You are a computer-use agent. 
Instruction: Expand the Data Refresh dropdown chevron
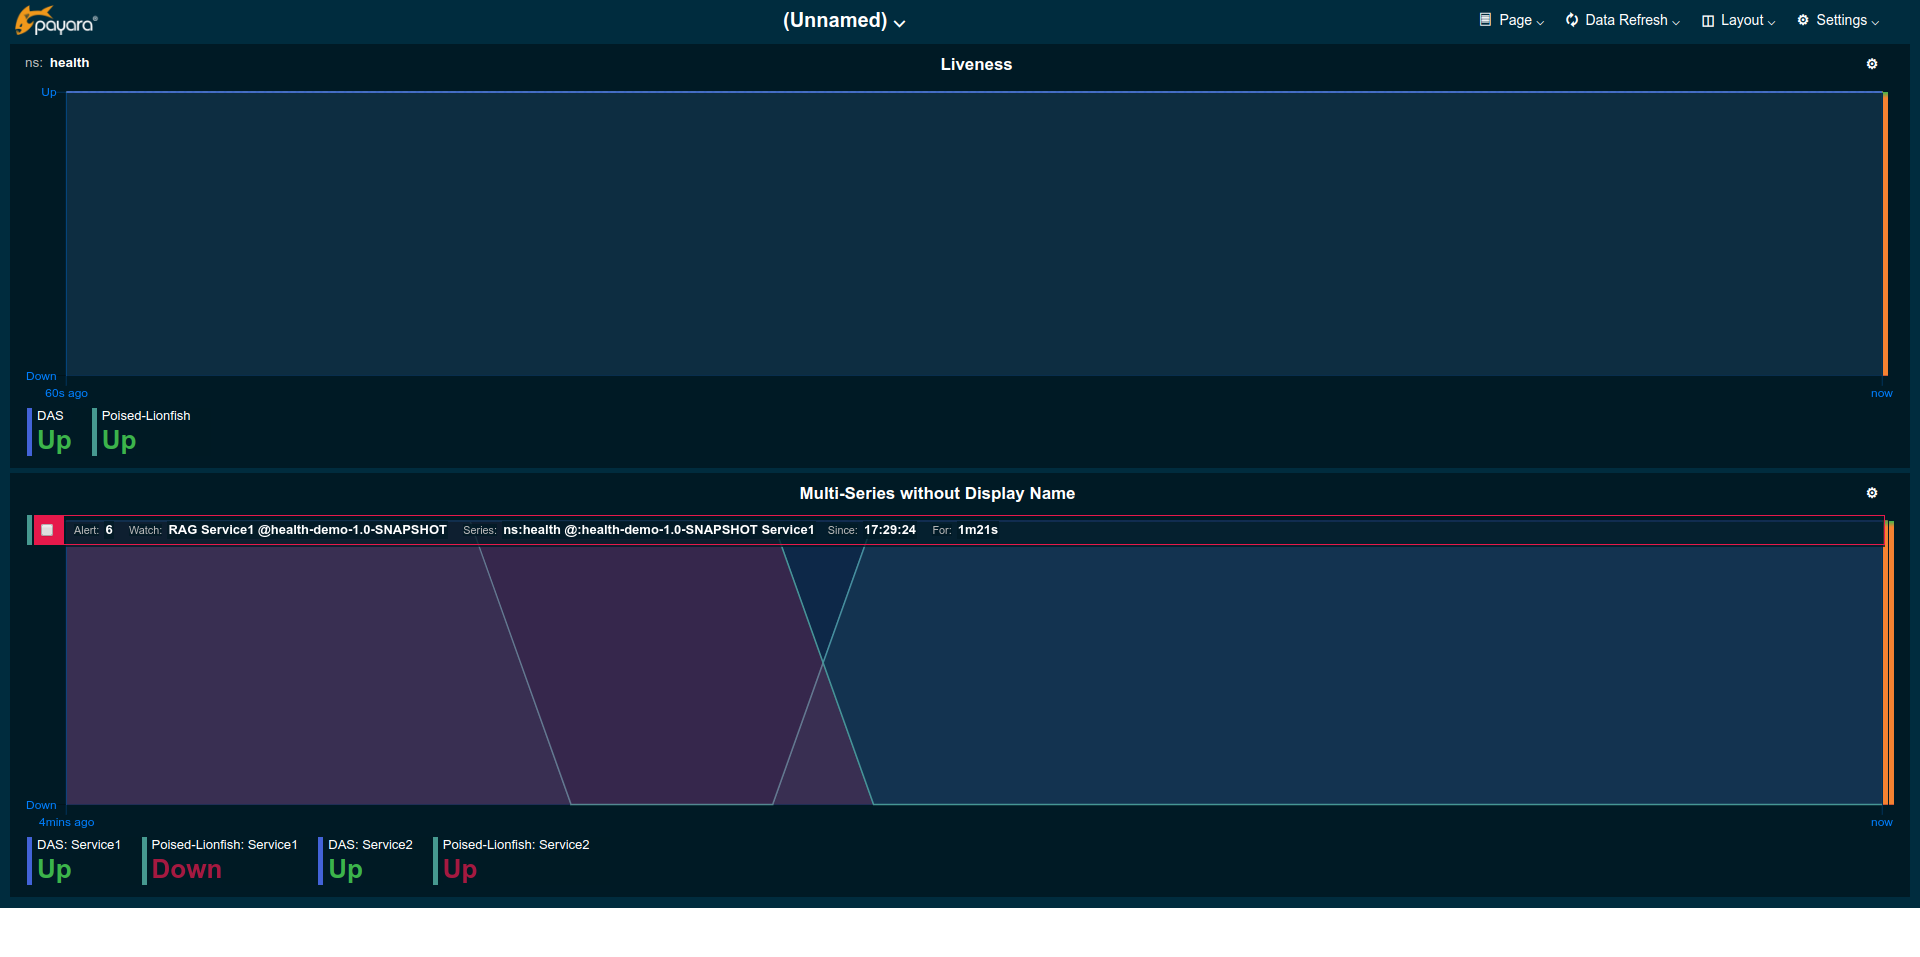(1676, 22)
